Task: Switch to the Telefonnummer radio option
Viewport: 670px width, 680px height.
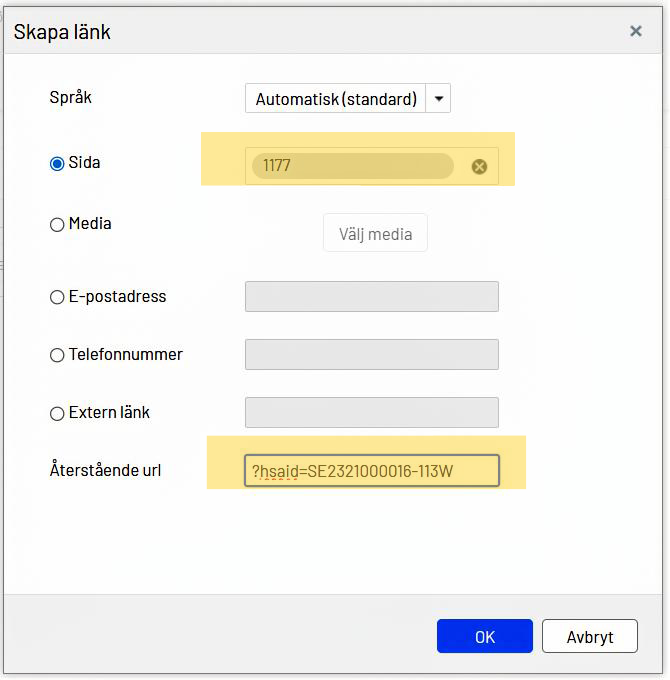Action: pos(57,355)
